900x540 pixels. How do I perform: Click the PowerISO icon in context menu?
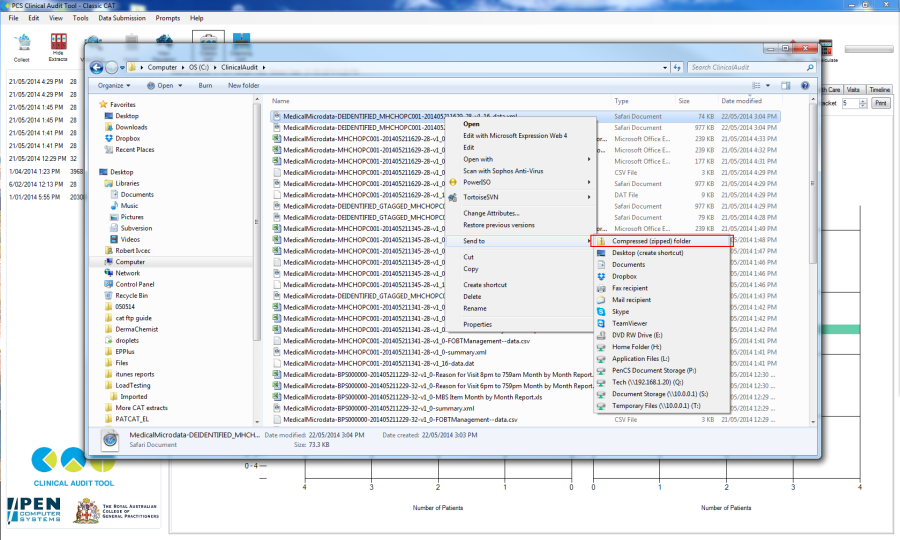453,182
